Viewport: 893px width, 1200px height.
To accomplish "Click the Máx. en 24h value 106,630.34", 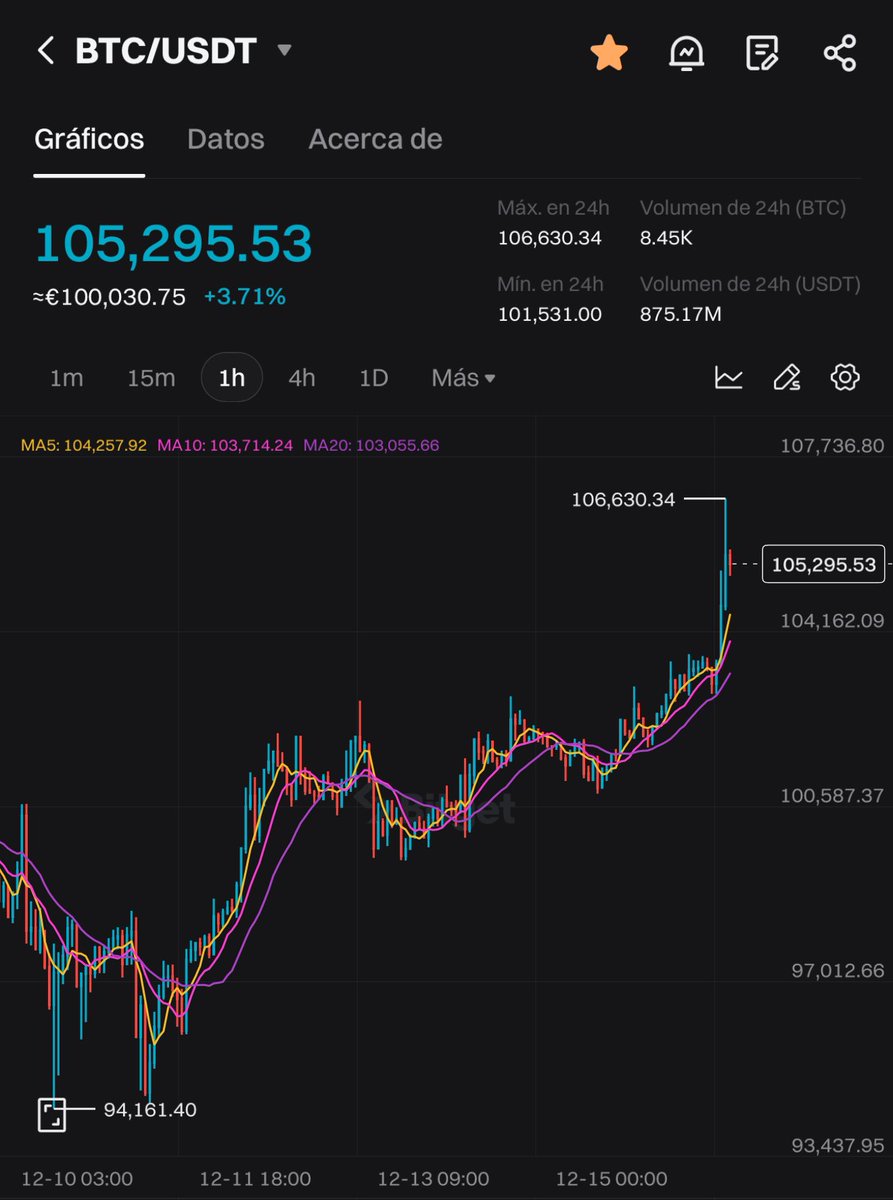I will (550, 238).
